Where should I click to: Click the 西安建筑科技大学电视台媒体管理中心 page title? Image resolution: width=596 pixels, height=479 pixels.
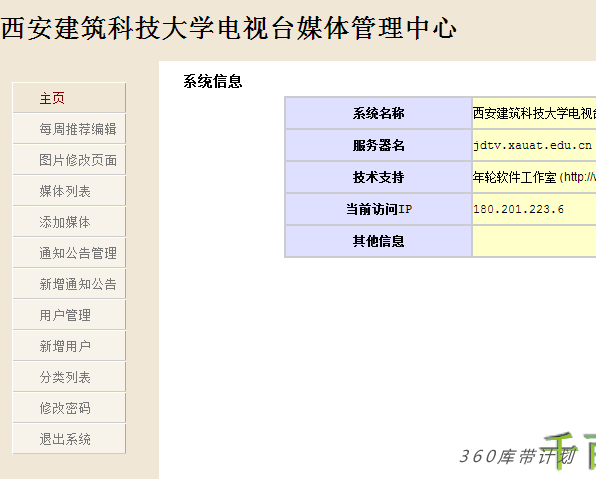tap(229, 28)
